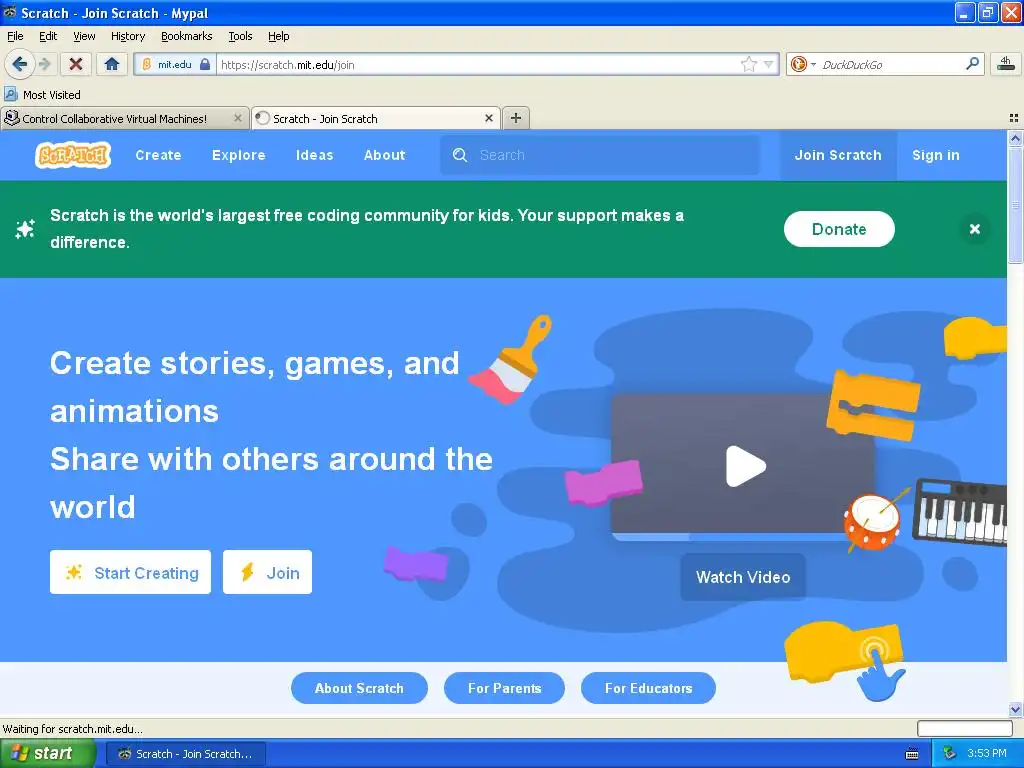Open the For Educators pill button
The width and height of the screenshot is (1024, 768).
point(648,688)
